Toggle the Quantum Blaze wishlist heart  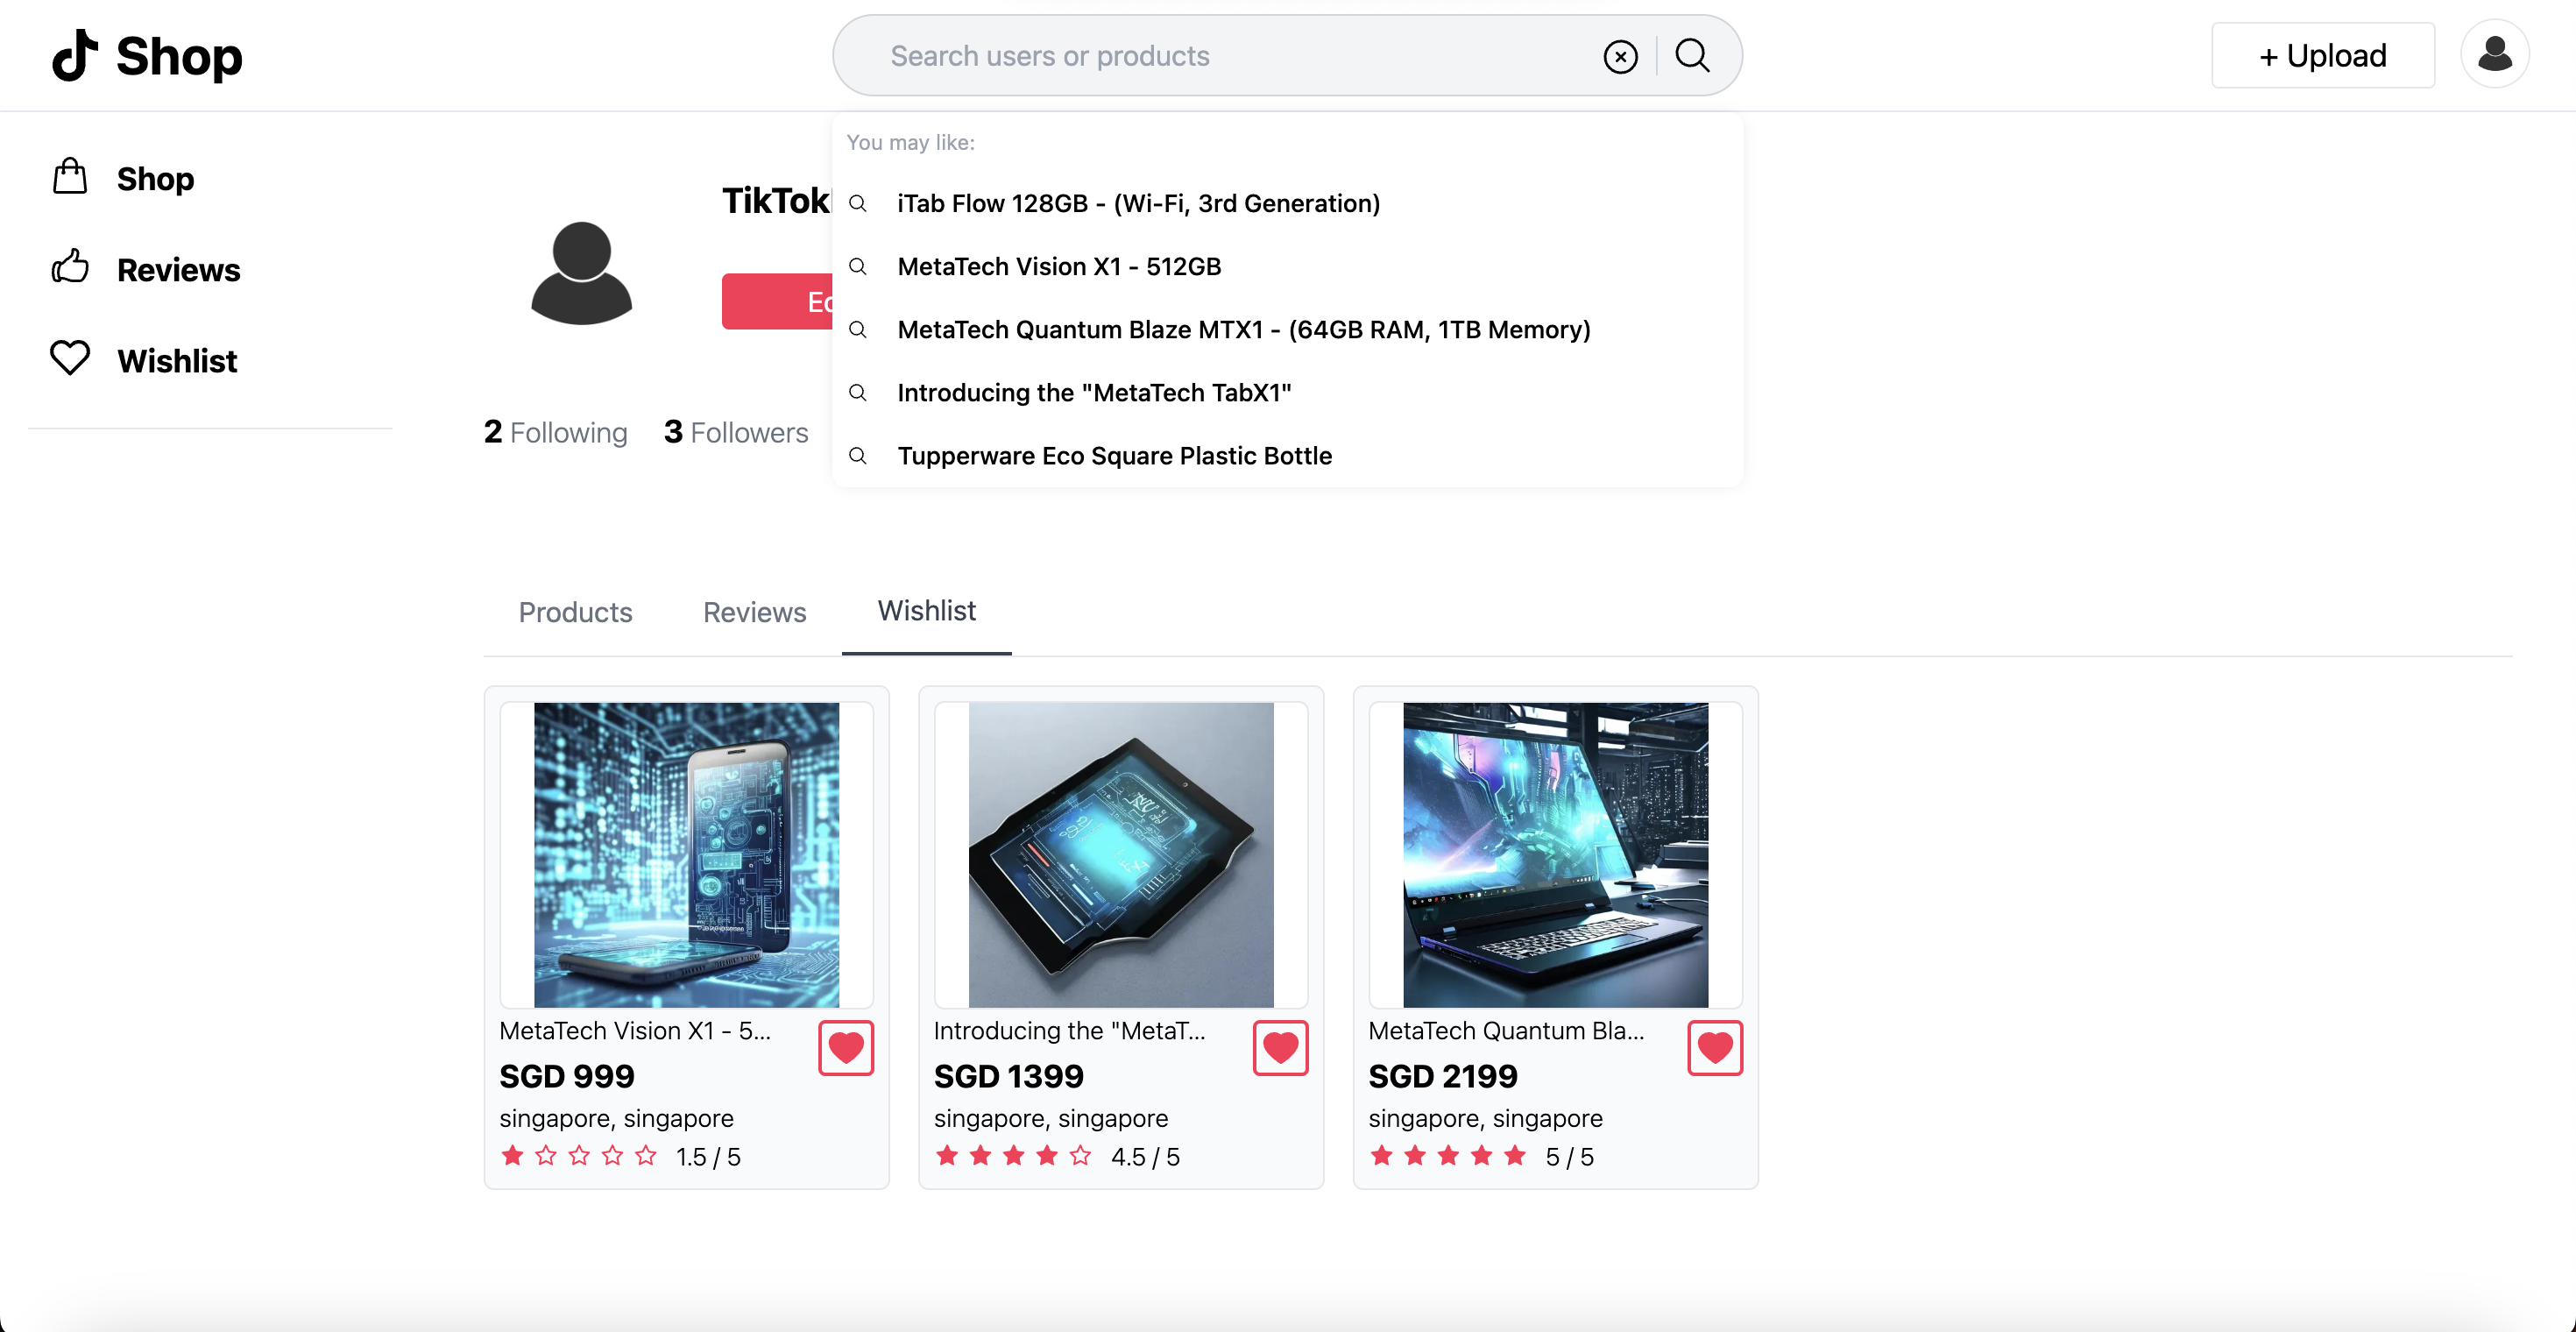pyautogui.click(x=1714, y=1047)
